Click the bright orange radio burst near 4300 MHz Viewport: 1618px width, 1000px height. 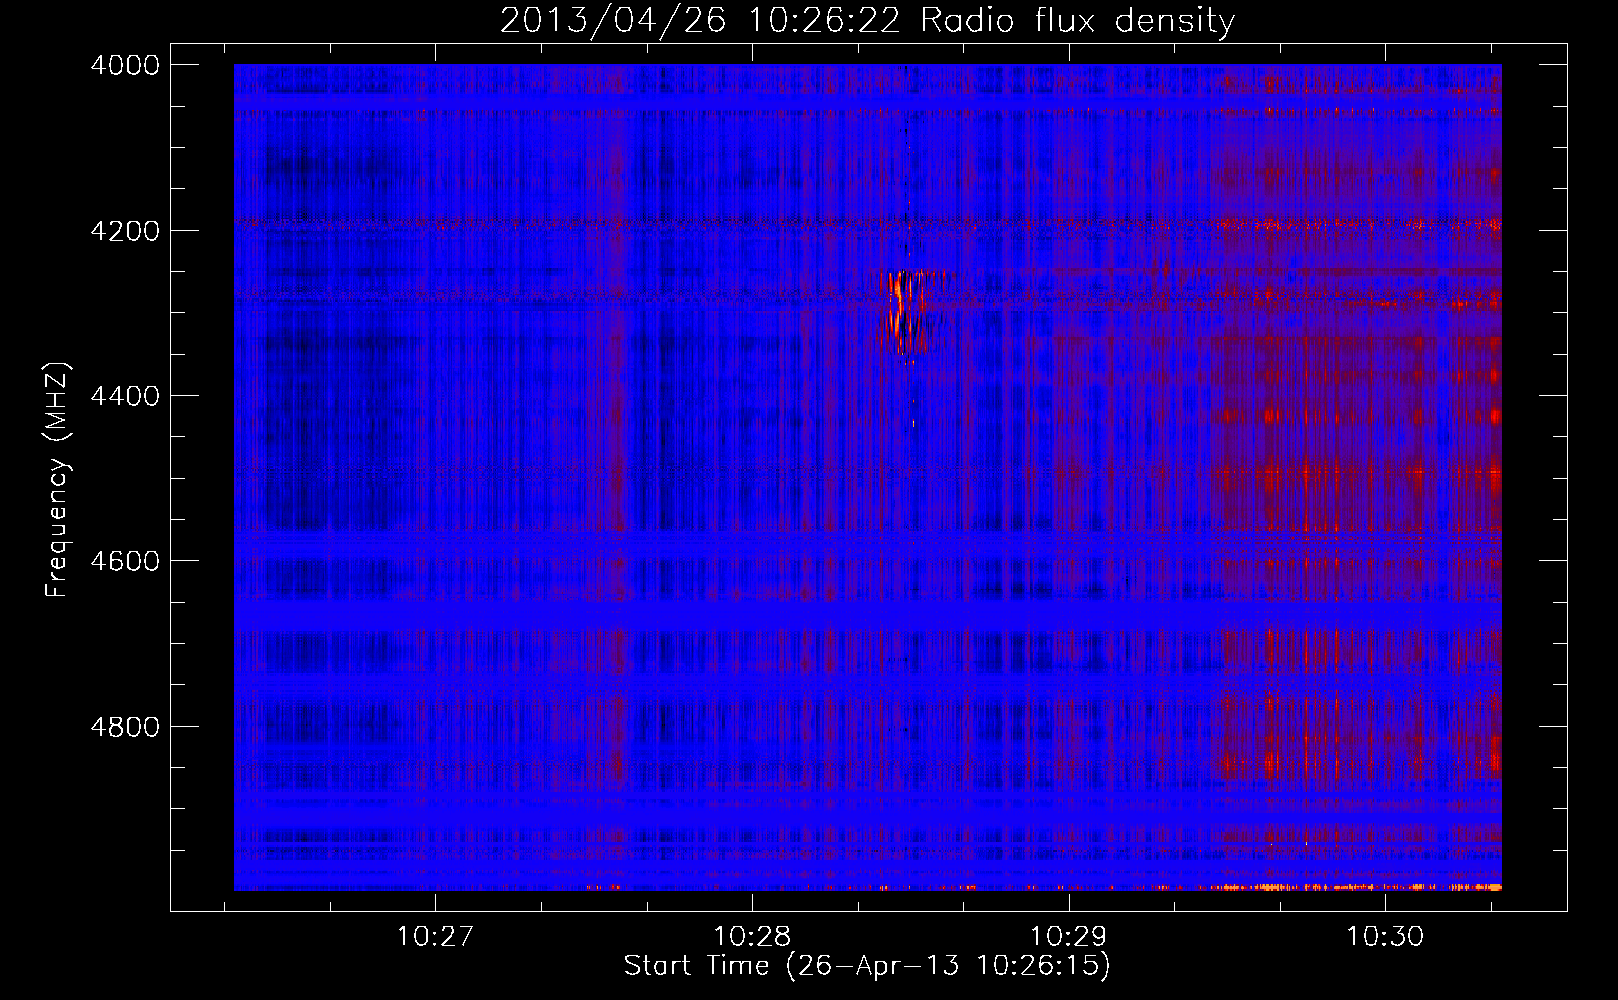(x=905, y=312)
